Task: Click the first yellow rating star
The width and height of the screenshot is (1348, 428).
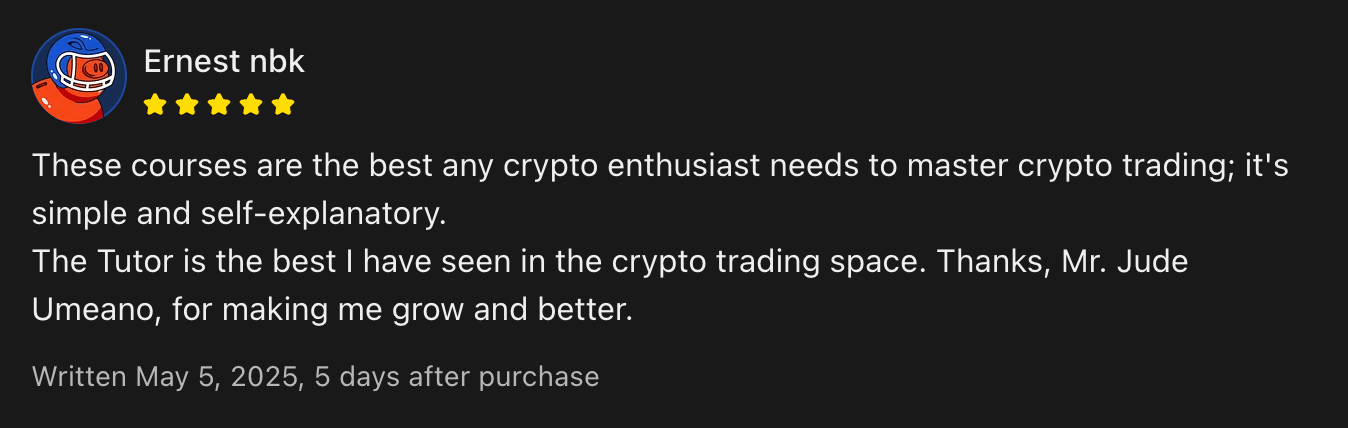Action: (154, 104)
